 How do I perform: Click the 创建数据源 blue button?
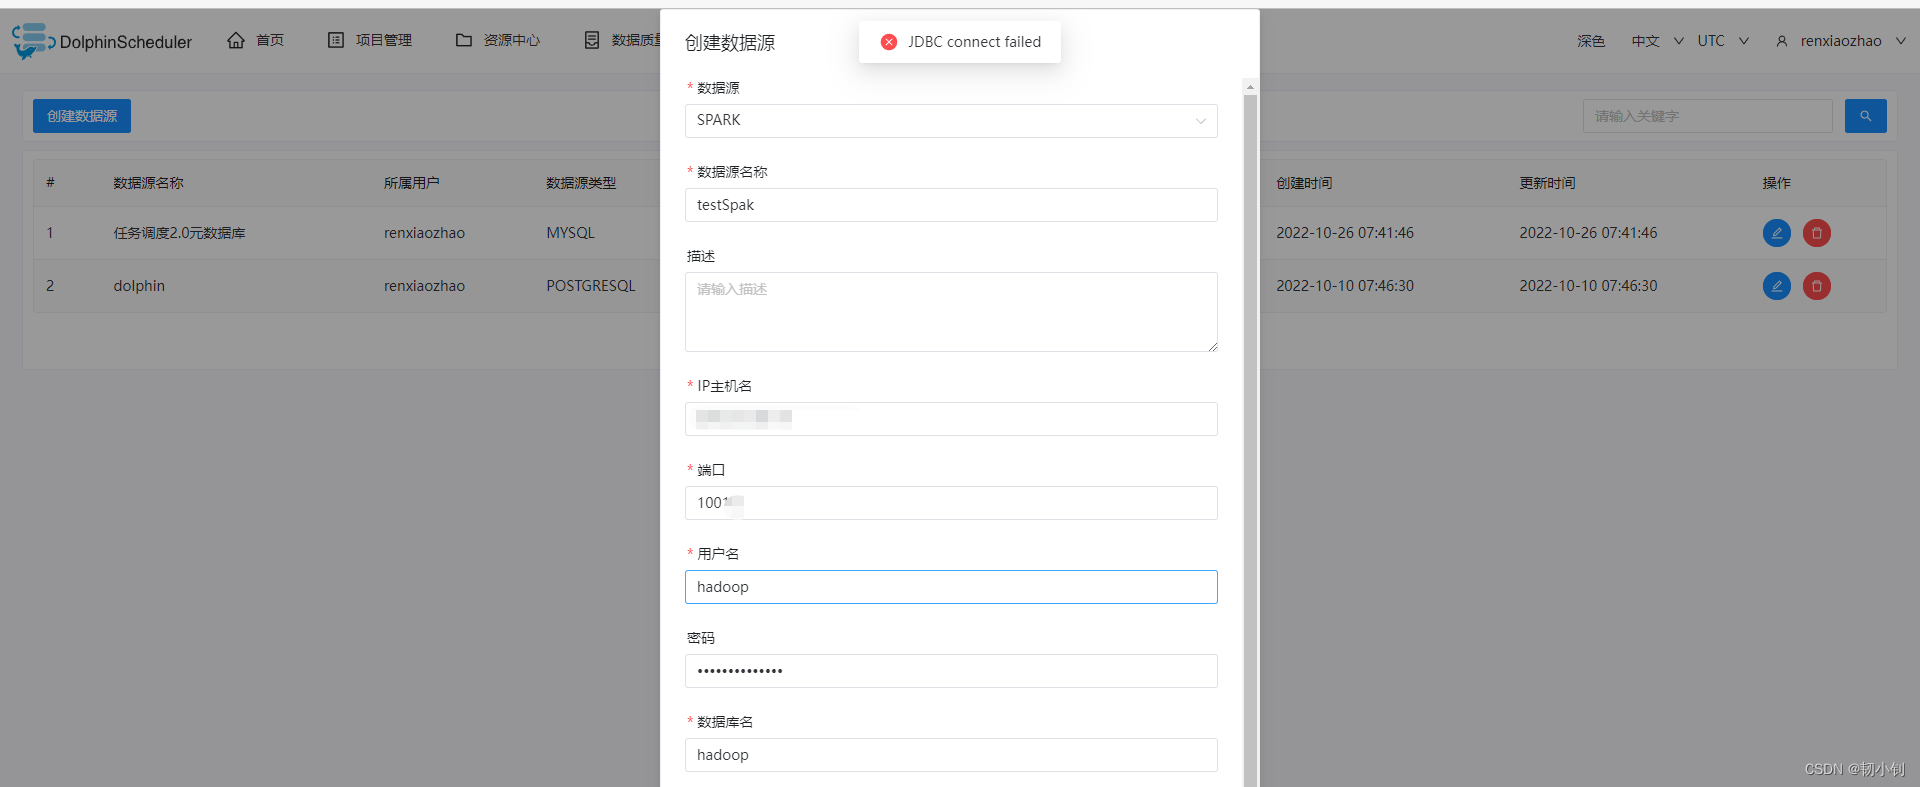82,116
